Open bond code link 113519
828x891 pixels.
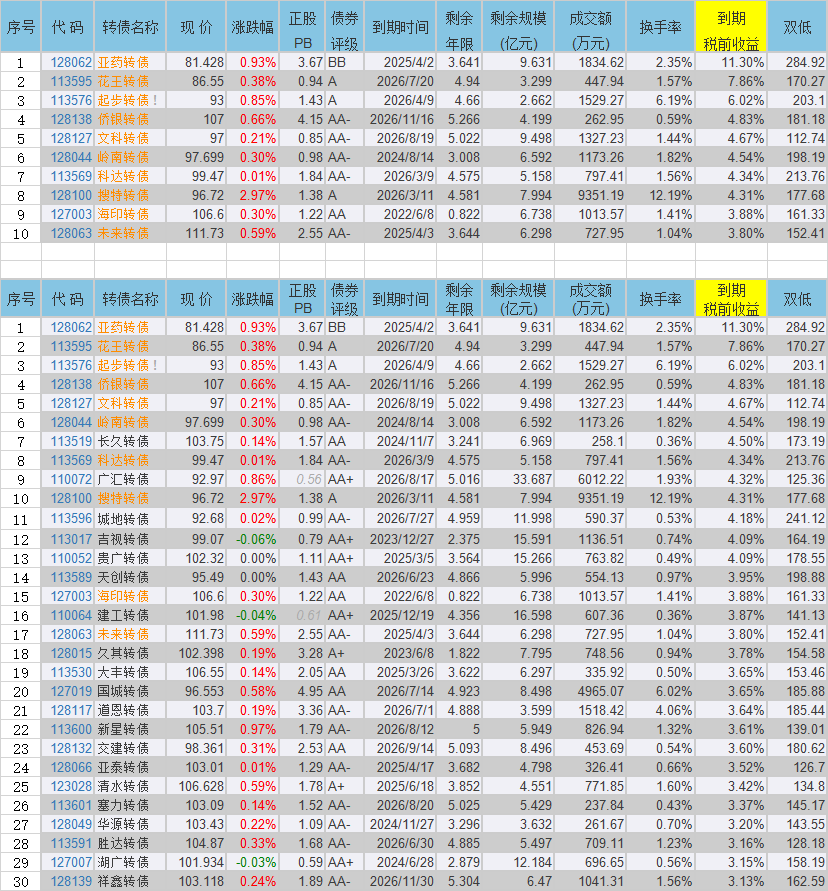click(x=71, y=442)
